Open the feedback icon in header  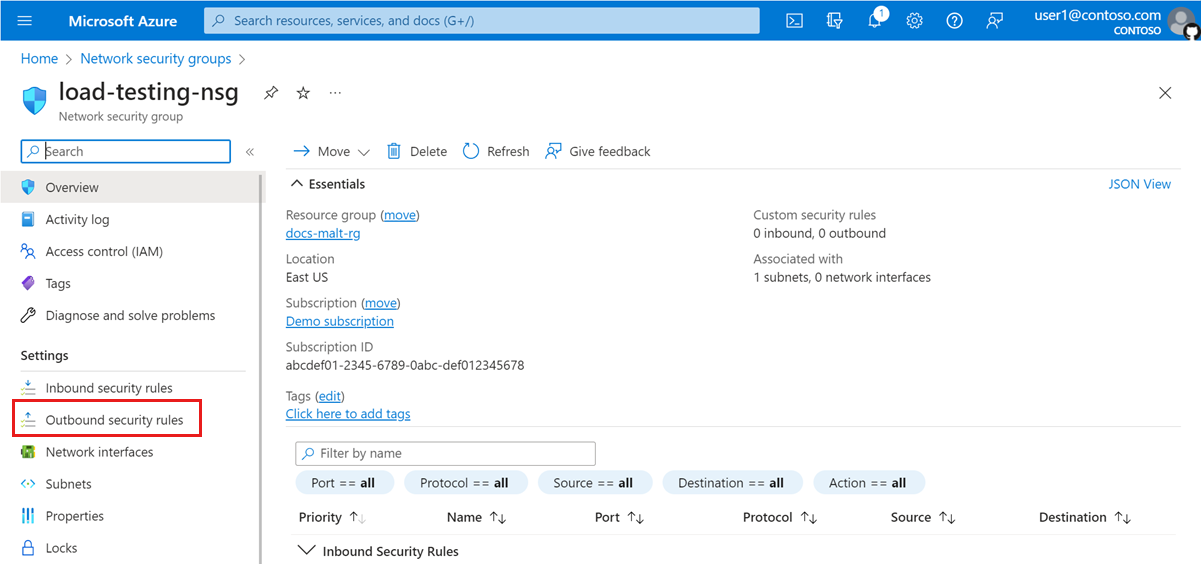pyautogui.click(x=994, y=20)
